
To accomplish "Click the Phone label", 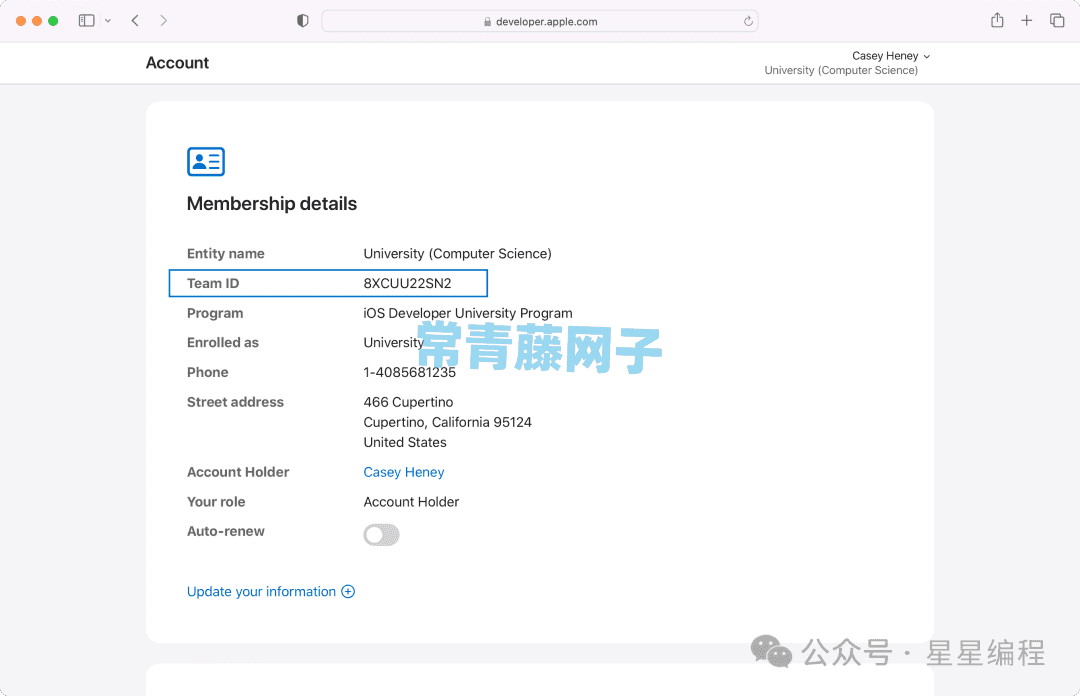I will [207, 372].
